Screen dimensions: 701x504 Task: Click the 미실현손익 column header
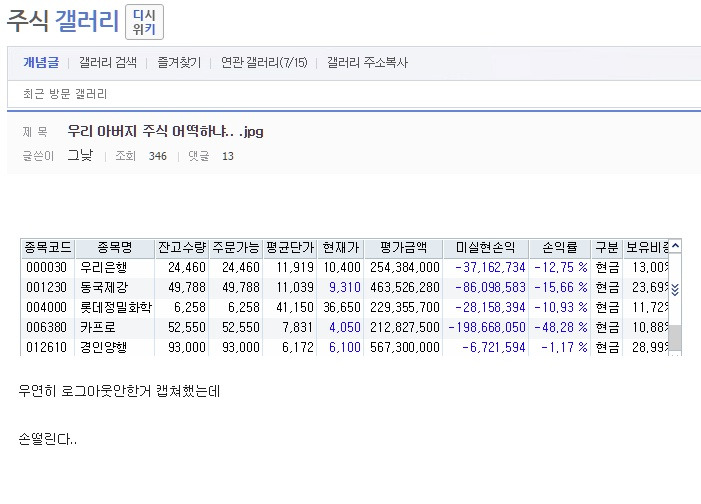(x=486, y=248)
